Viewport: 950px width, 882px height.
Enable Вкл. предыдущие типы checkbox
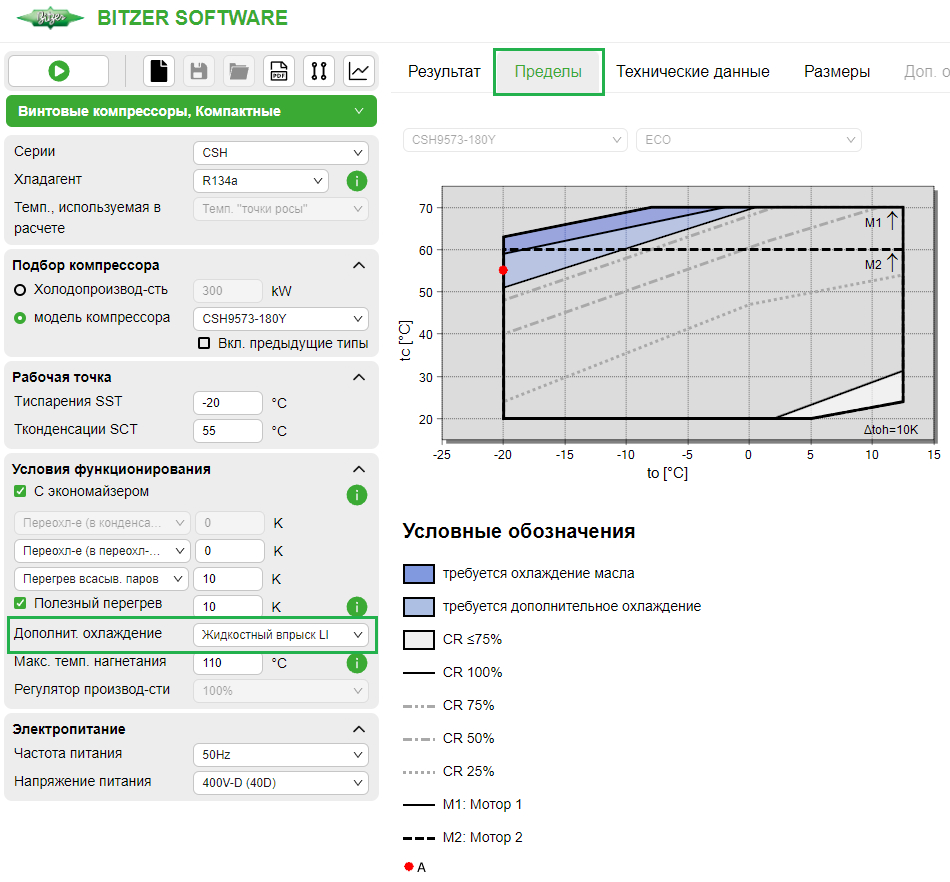[x=204, y=343]
